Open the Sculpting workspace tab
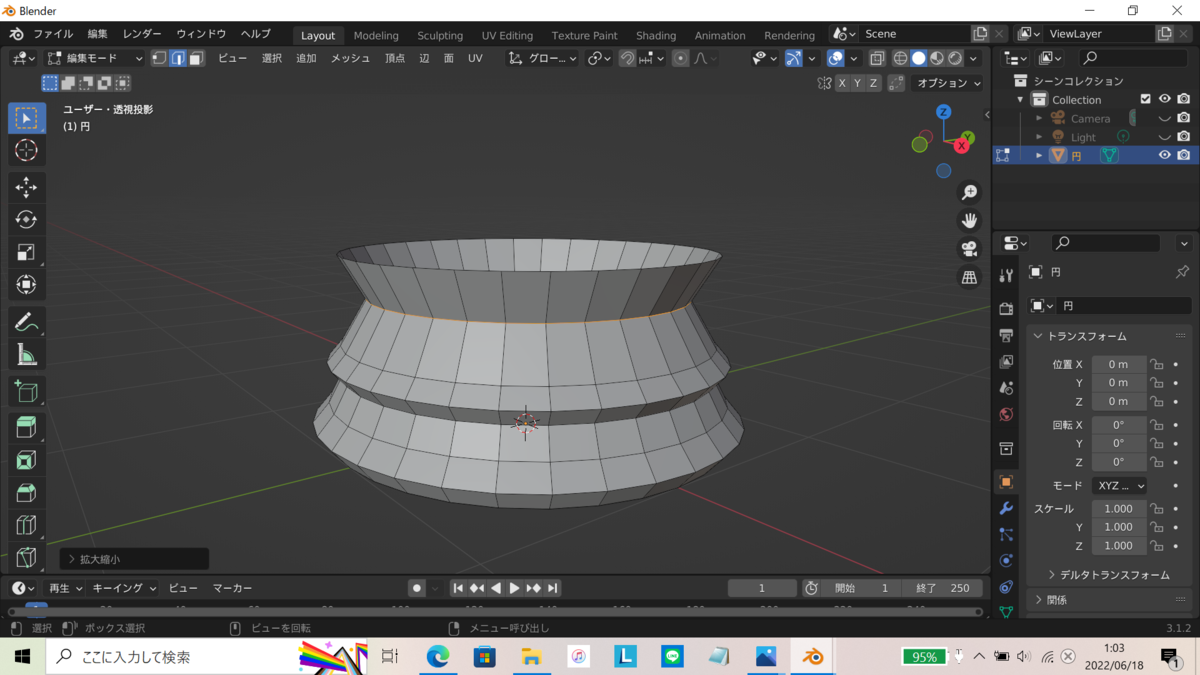 pos(439,35)
